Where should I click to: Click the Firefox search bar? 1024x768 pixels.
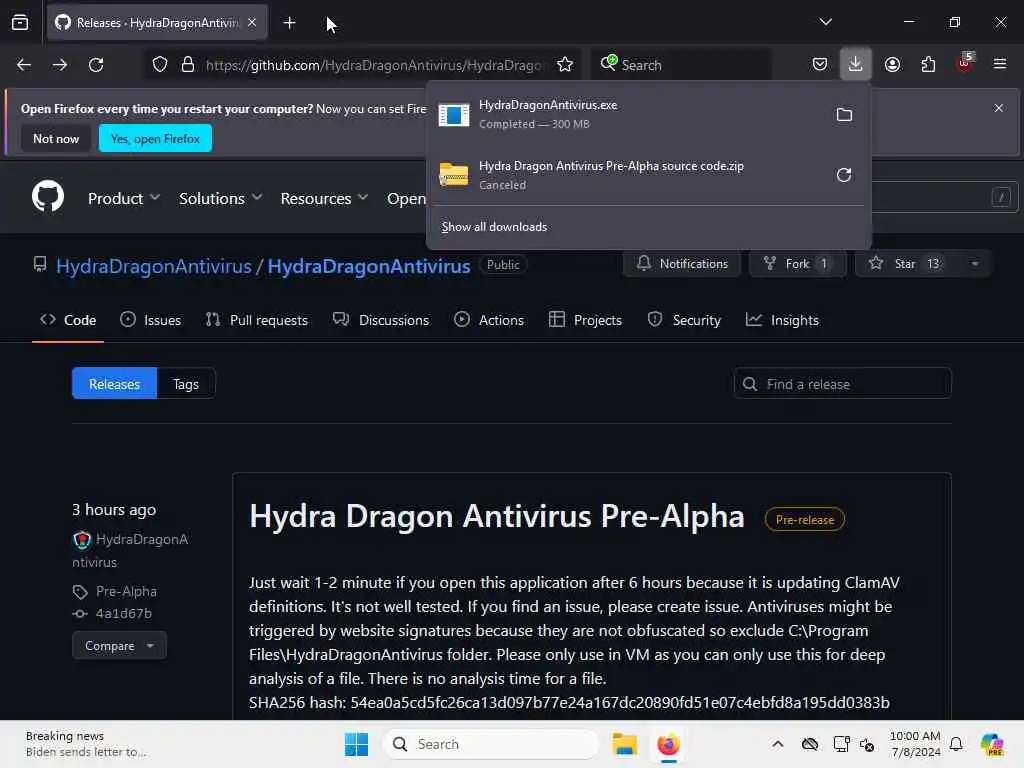[x=681, y=65]
